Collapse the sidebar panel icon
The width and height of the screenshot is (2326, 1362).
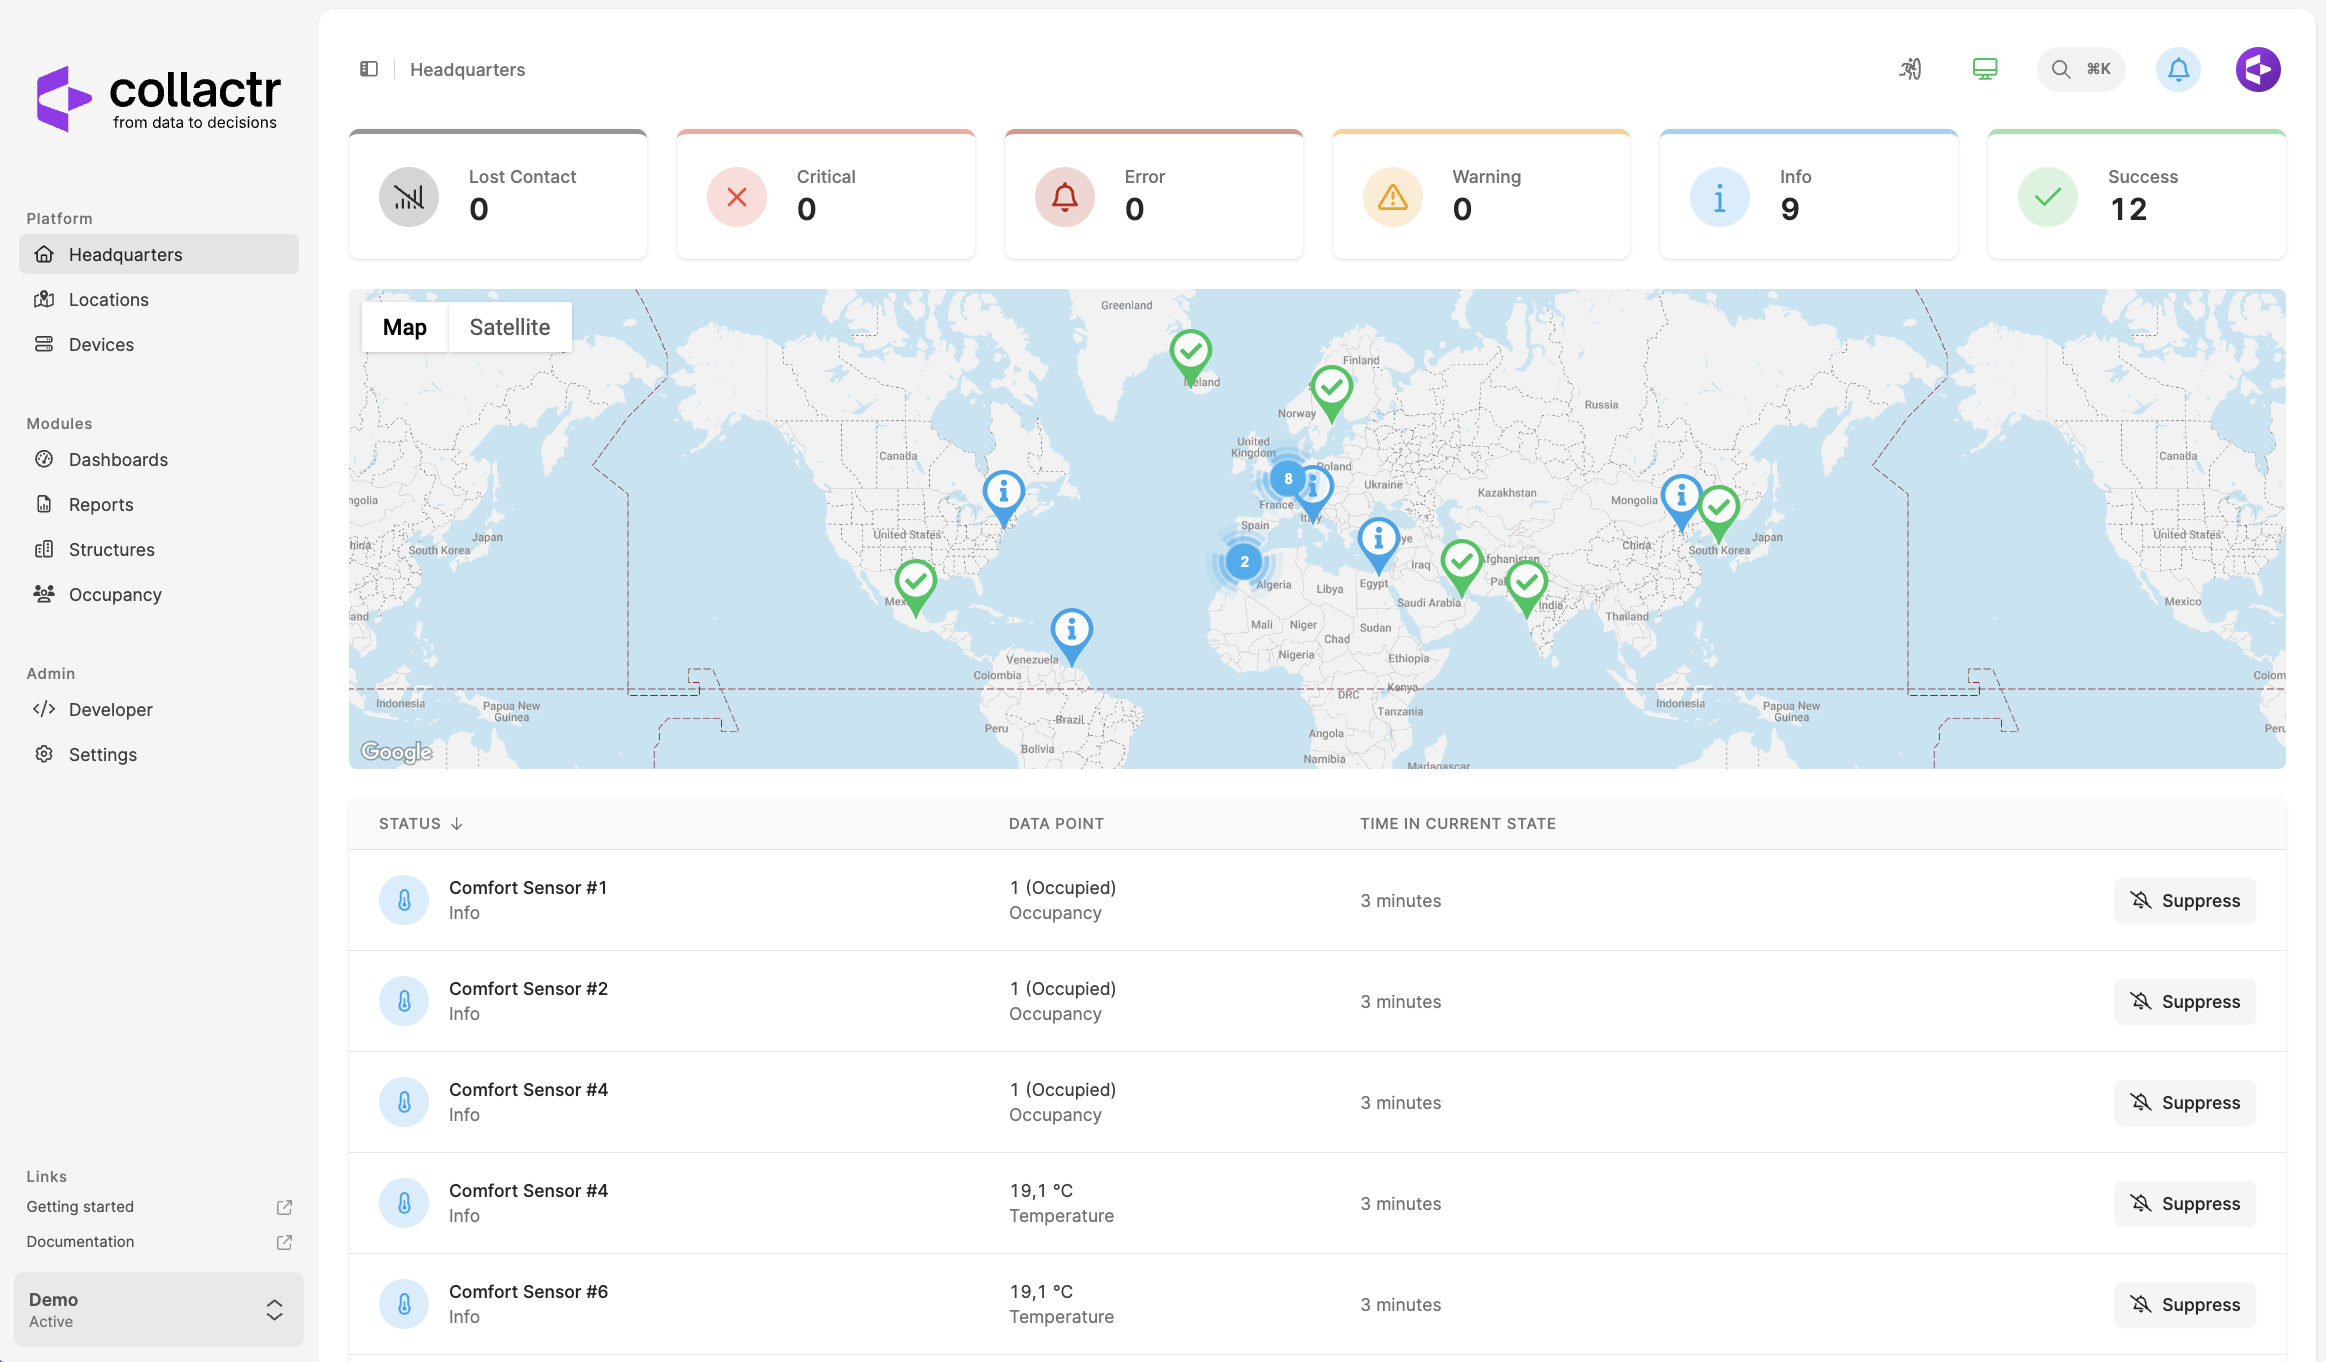(369, 69)
